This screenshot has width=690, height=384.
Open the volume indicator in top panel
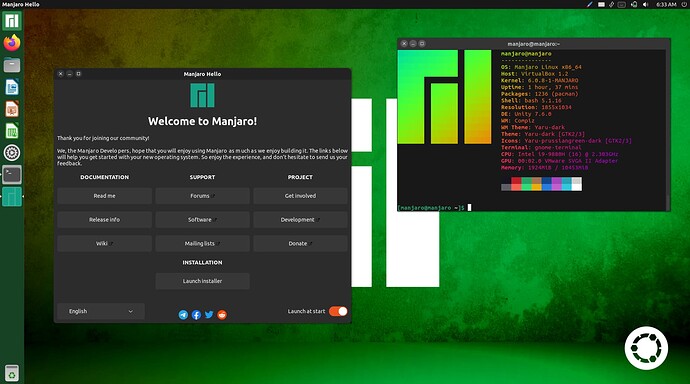pos(646,4)
